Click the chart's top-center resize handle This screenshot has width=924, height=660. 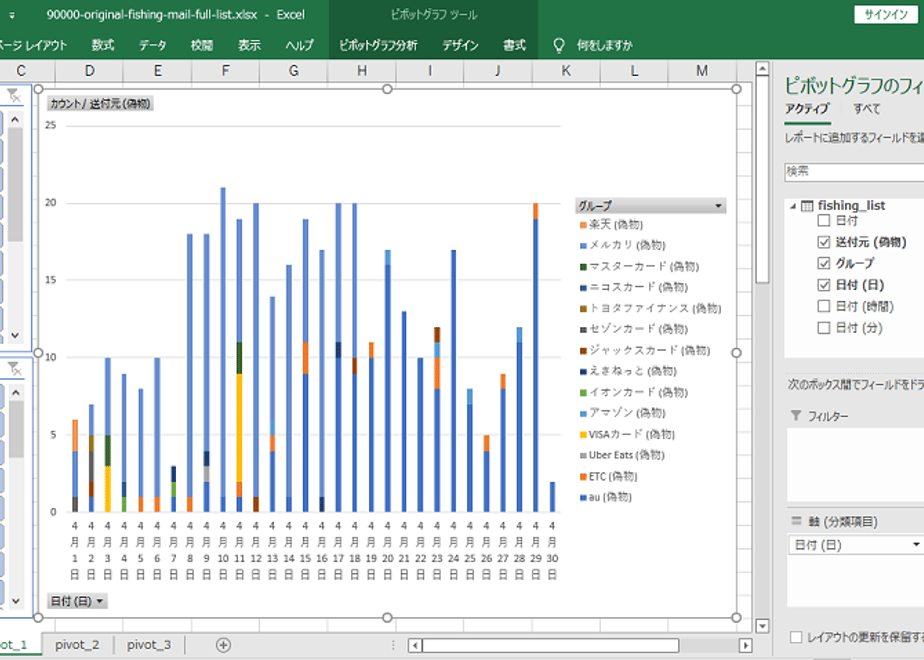(387, 89)
